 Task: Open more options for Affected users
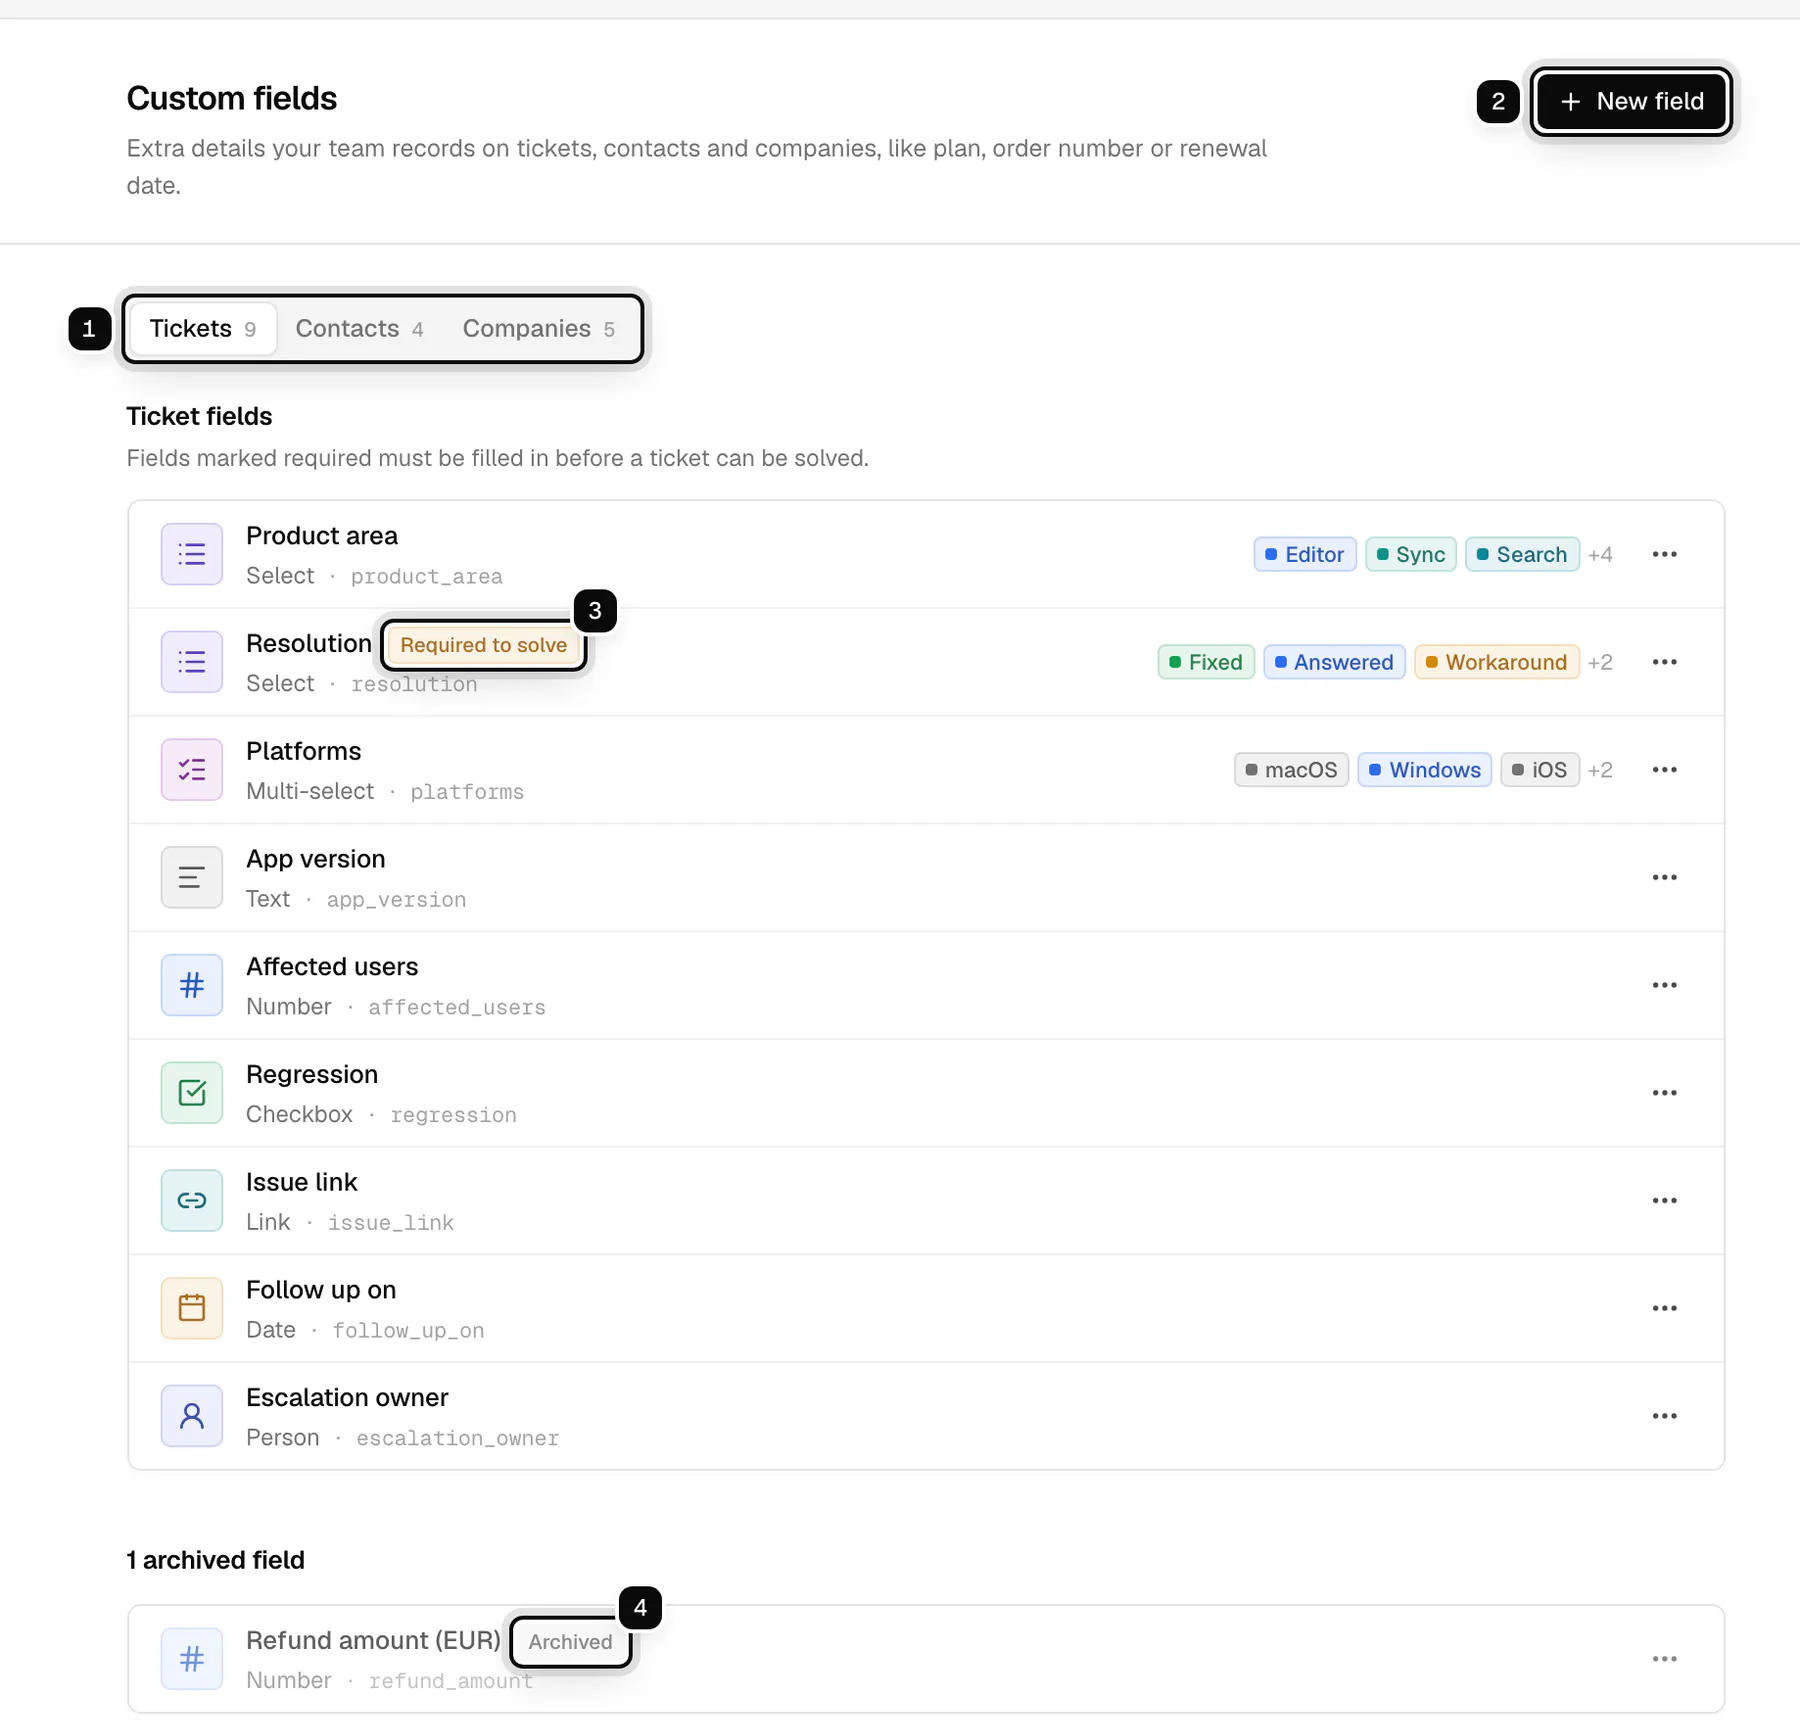pos(1665,985)
